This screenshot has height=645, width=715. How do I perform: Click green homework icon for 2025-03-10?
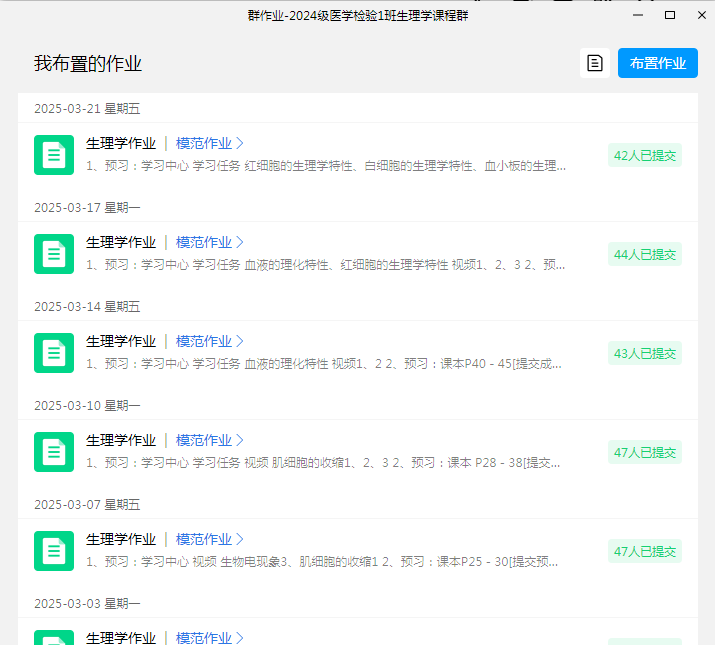coord(54,452)
